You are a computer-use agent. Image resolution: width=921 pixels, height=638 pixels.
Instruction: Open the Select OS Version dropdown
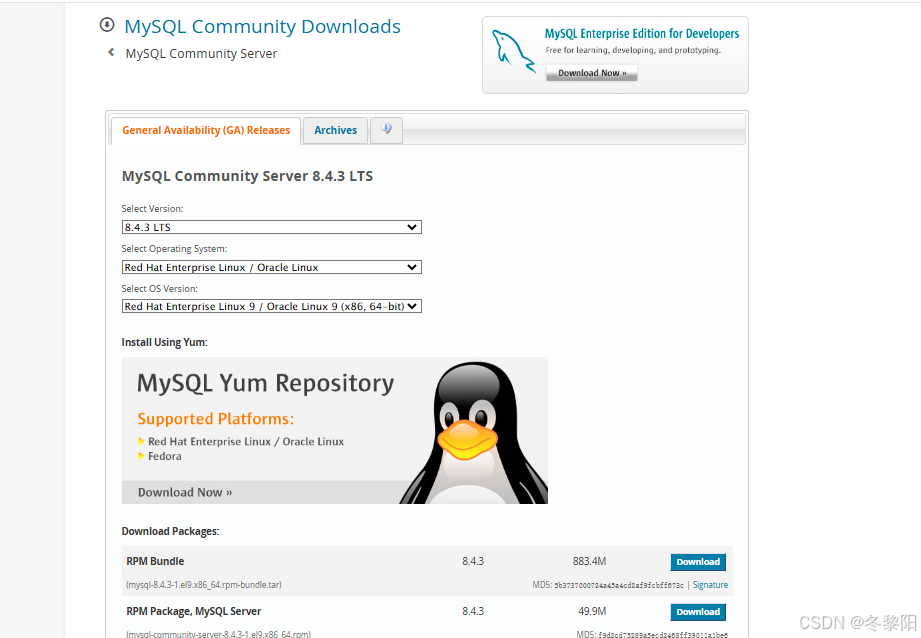(x=271, y=306)
